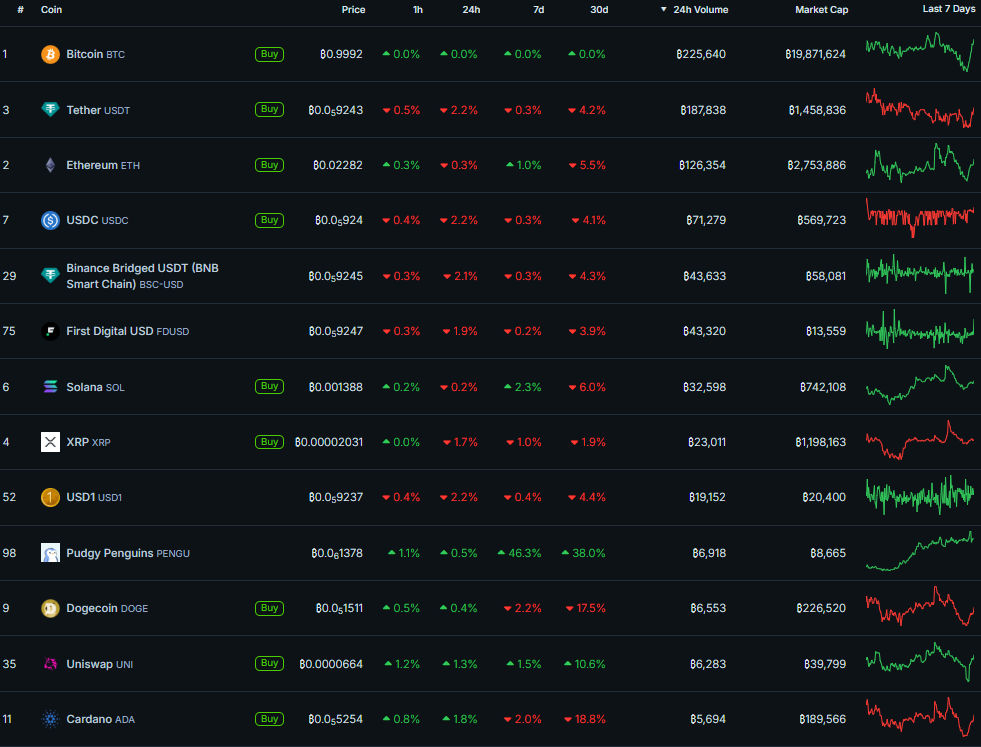Sort by the 7d change column
Screen dimensions: 981x747
538,9
